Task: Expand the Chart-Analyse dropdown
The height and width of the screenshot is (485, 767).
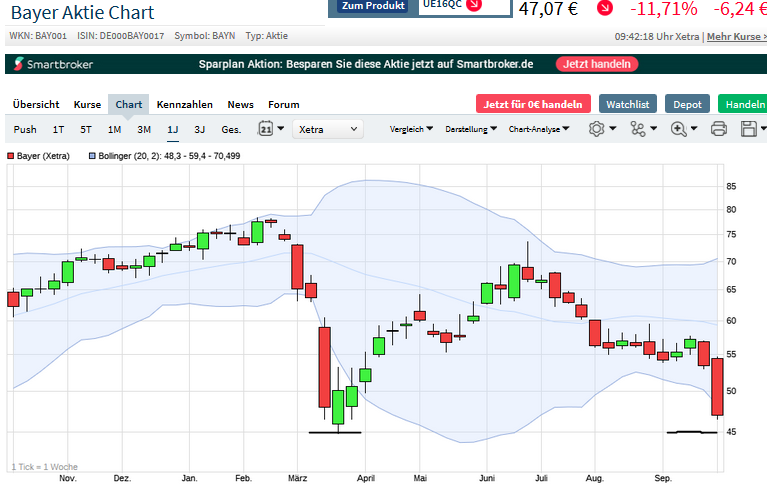Action: coord(538,129)
